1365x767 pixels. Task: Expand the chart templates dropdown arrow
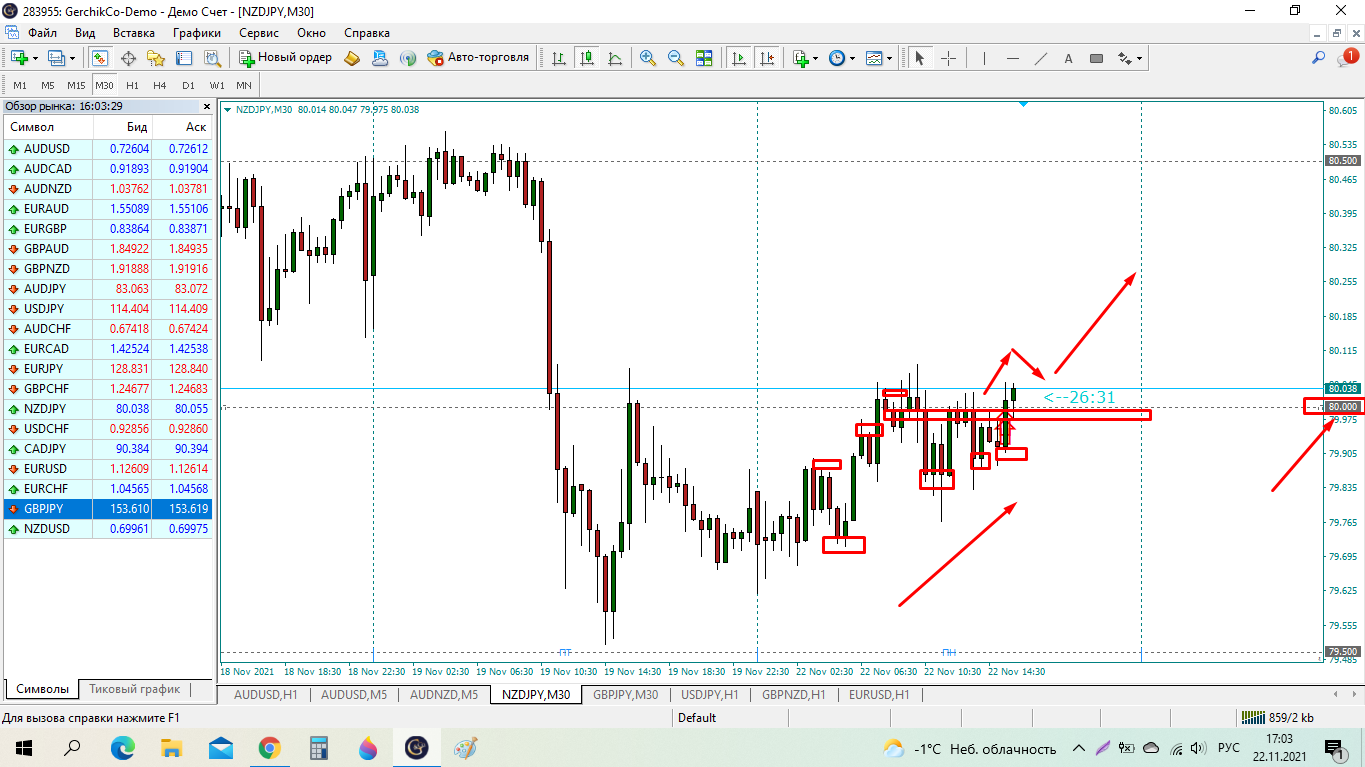[x=889, y=58]
